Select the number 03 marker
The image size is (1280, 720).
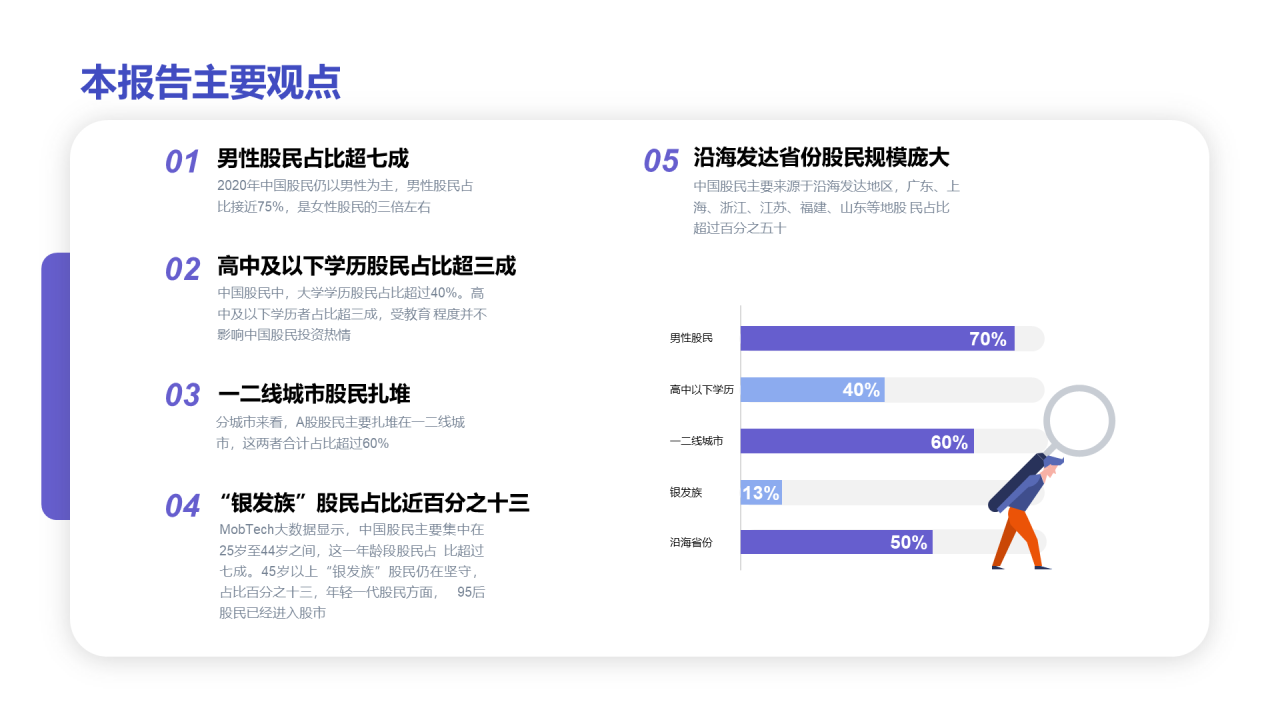tap(183, 395)
